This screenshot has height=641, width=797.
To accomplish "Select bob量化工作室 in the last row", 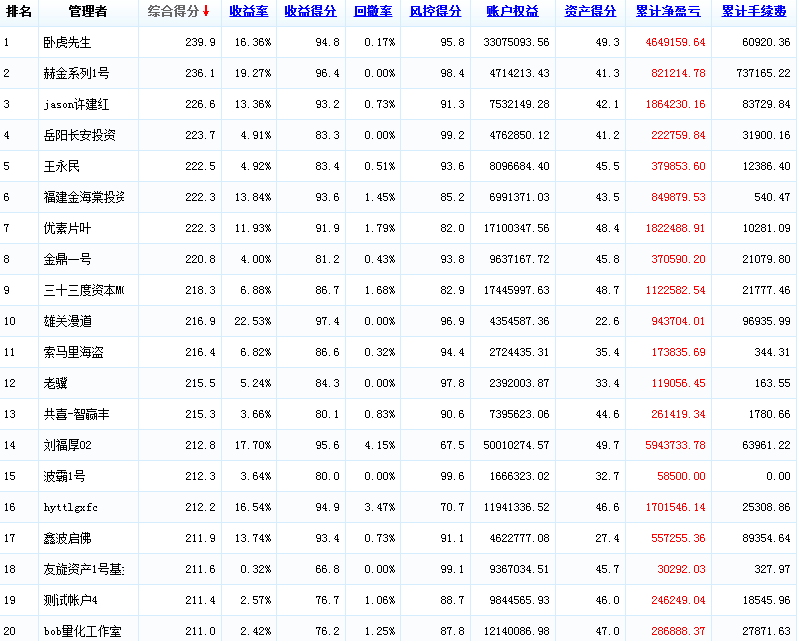I will coord(82,631).
